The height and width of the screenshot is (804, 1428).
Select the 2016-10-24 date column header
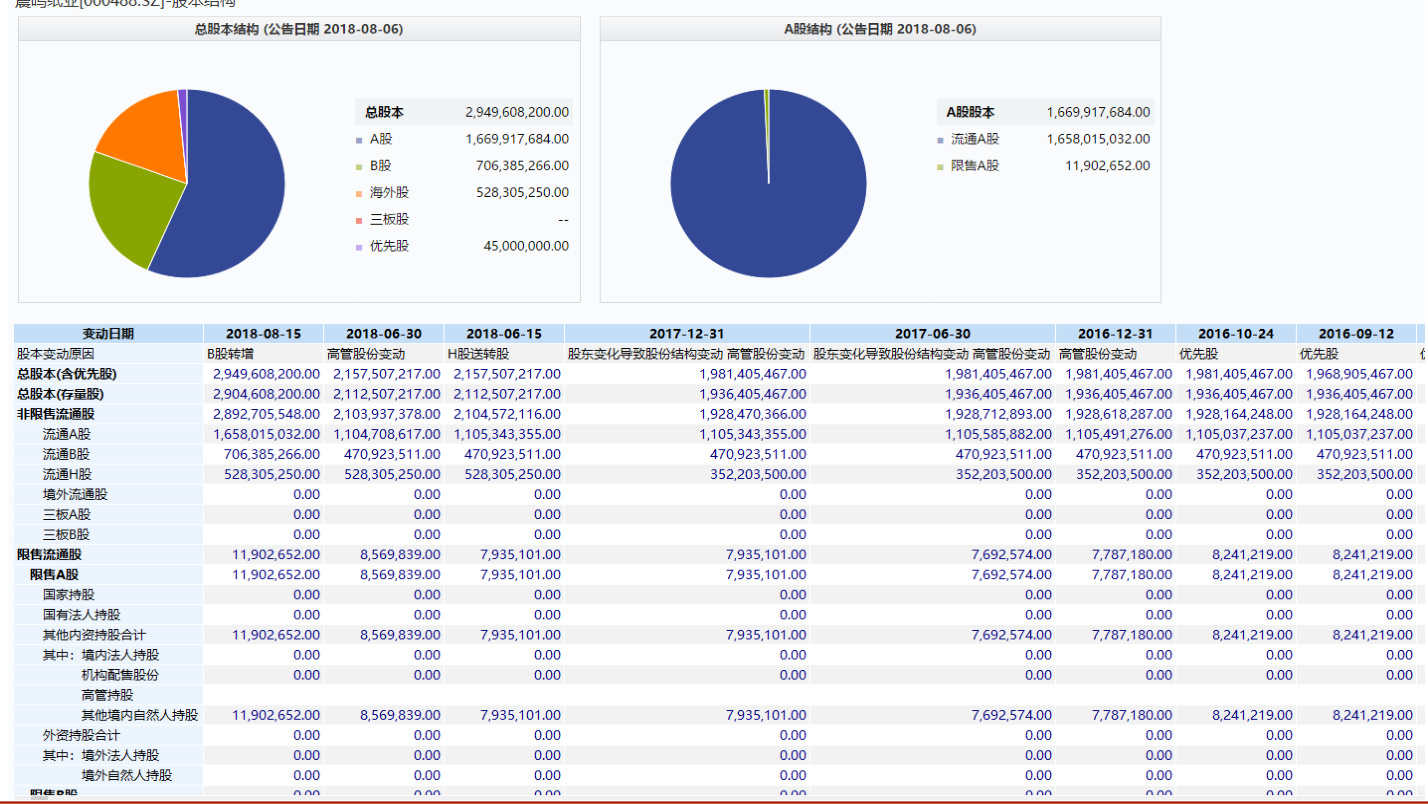pyautogui.click(x=1235, y=334)
